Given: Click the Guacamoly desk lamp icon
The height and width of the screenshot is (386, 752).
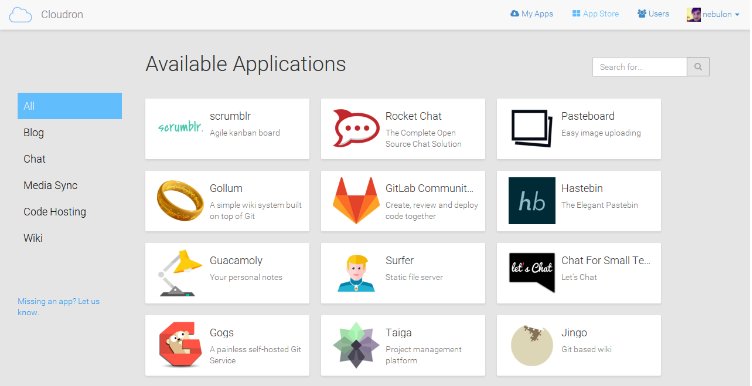Looking at the screenshot, I should pyautogui.click(x=180, y=273).
